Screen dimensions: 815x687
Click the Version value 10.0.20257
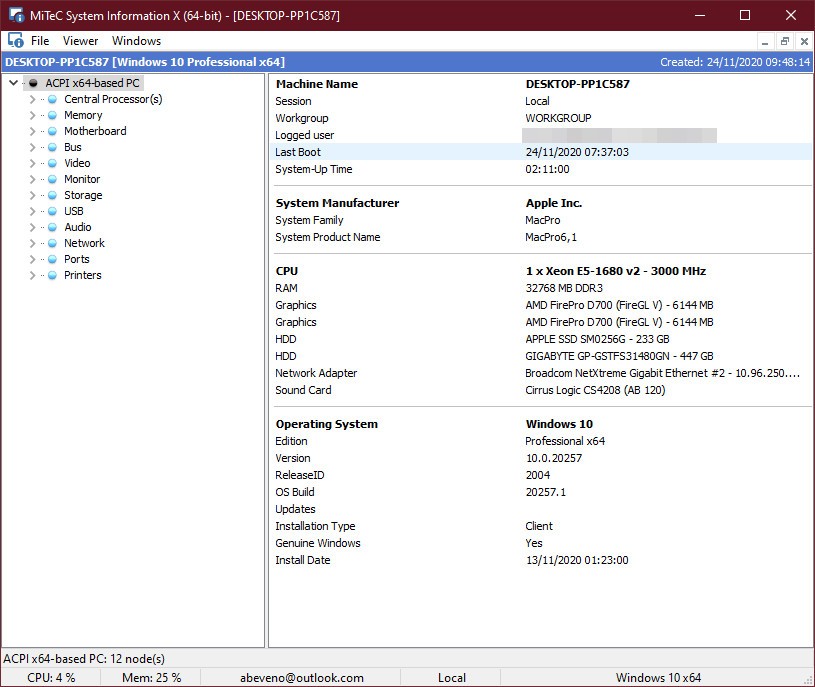(554, 458)
